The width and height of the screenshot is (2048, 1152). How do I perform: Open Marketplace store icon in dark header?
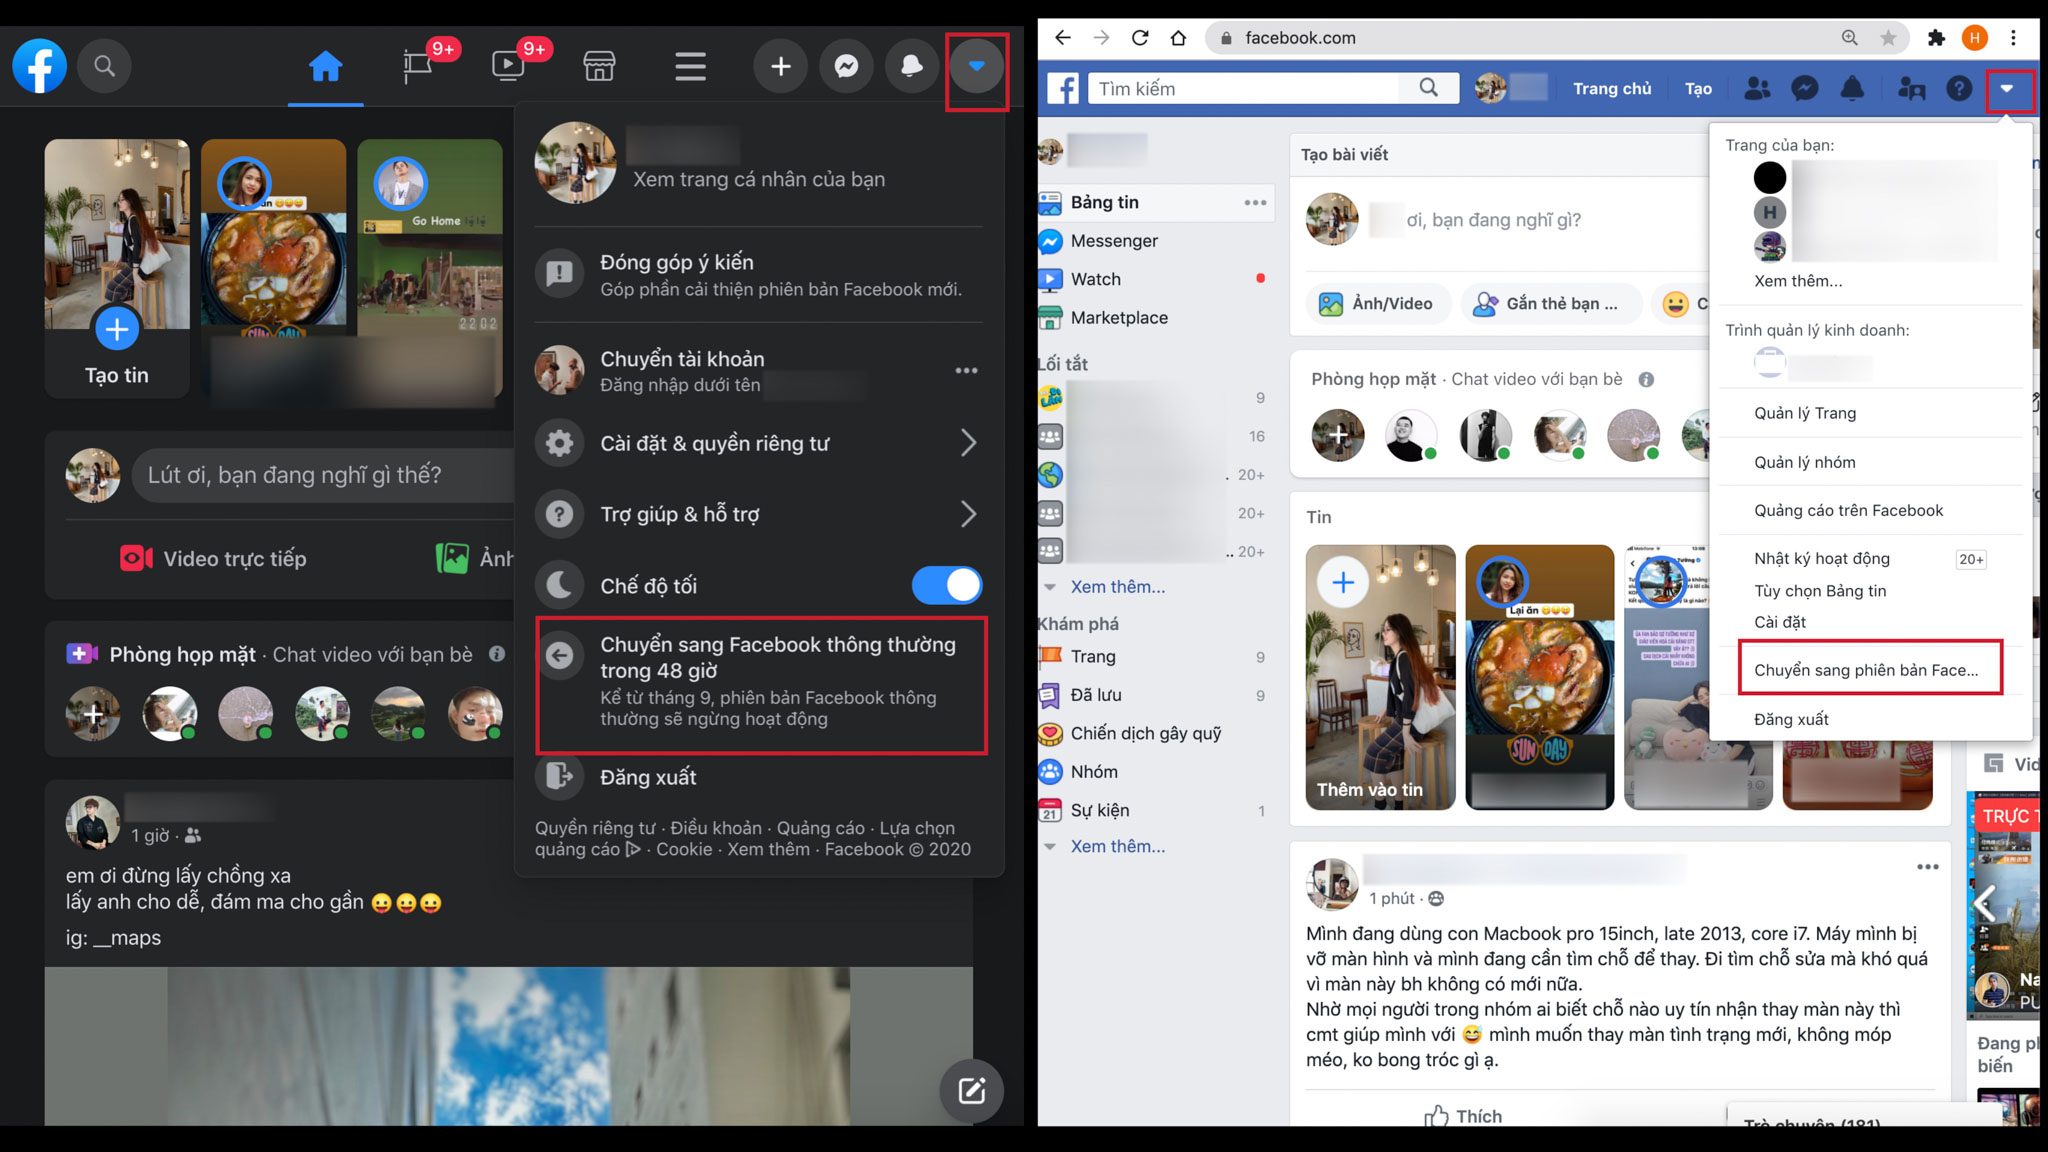pyautogui.click(x=599, y=66)
